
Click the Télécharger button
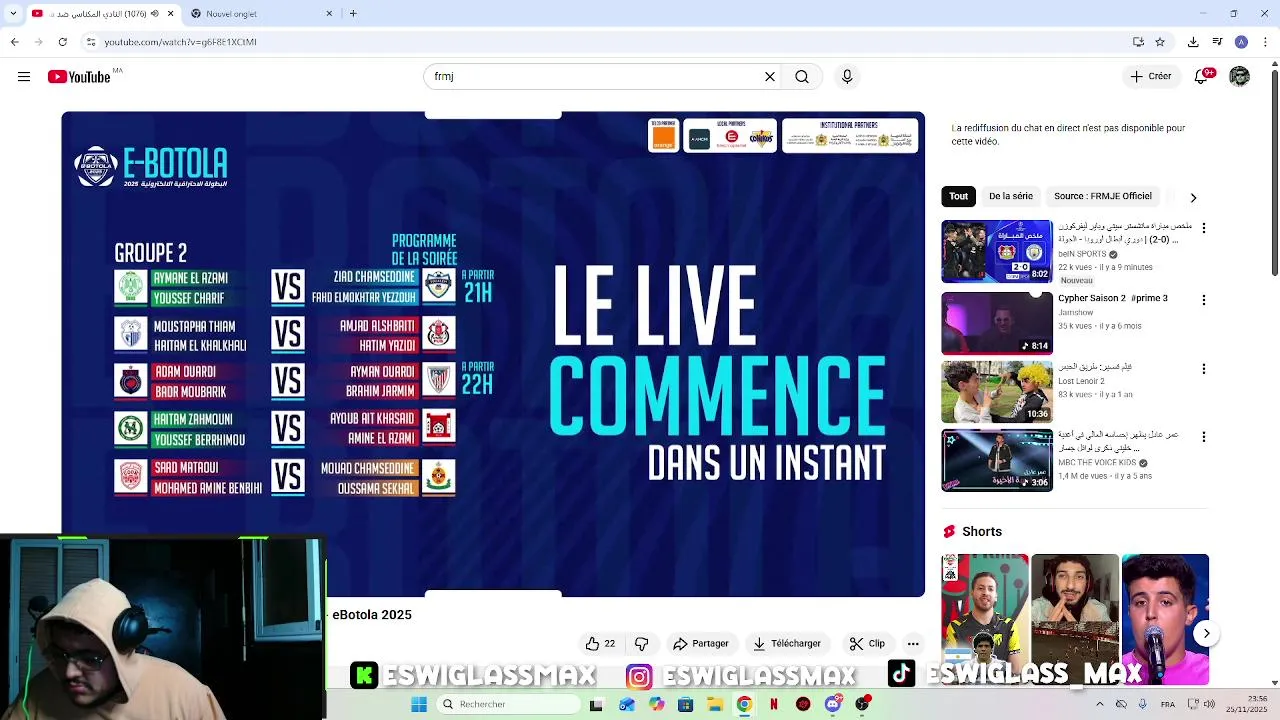(787, 644)
